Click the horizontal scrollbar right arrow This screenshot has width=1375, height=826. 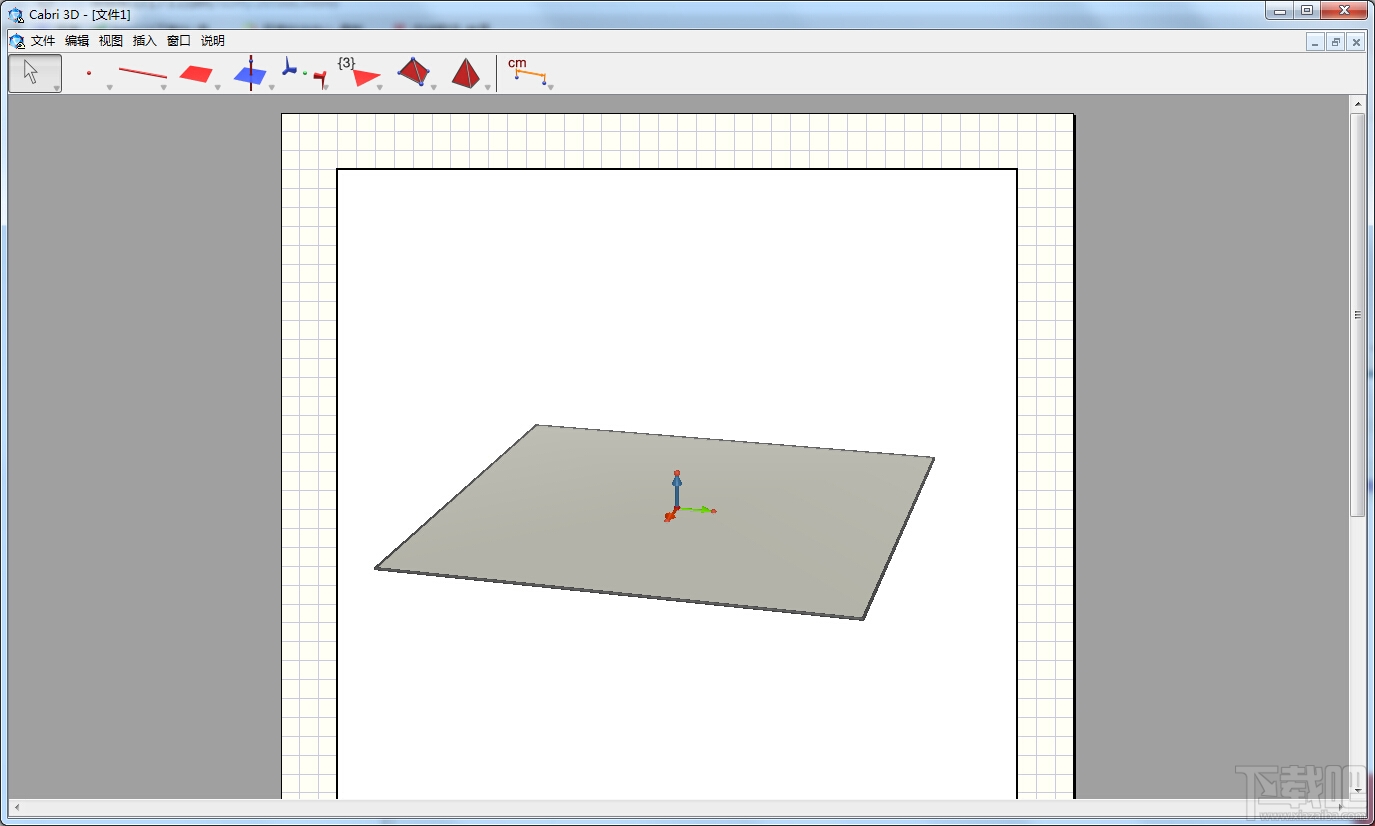tap(1340, 807)
